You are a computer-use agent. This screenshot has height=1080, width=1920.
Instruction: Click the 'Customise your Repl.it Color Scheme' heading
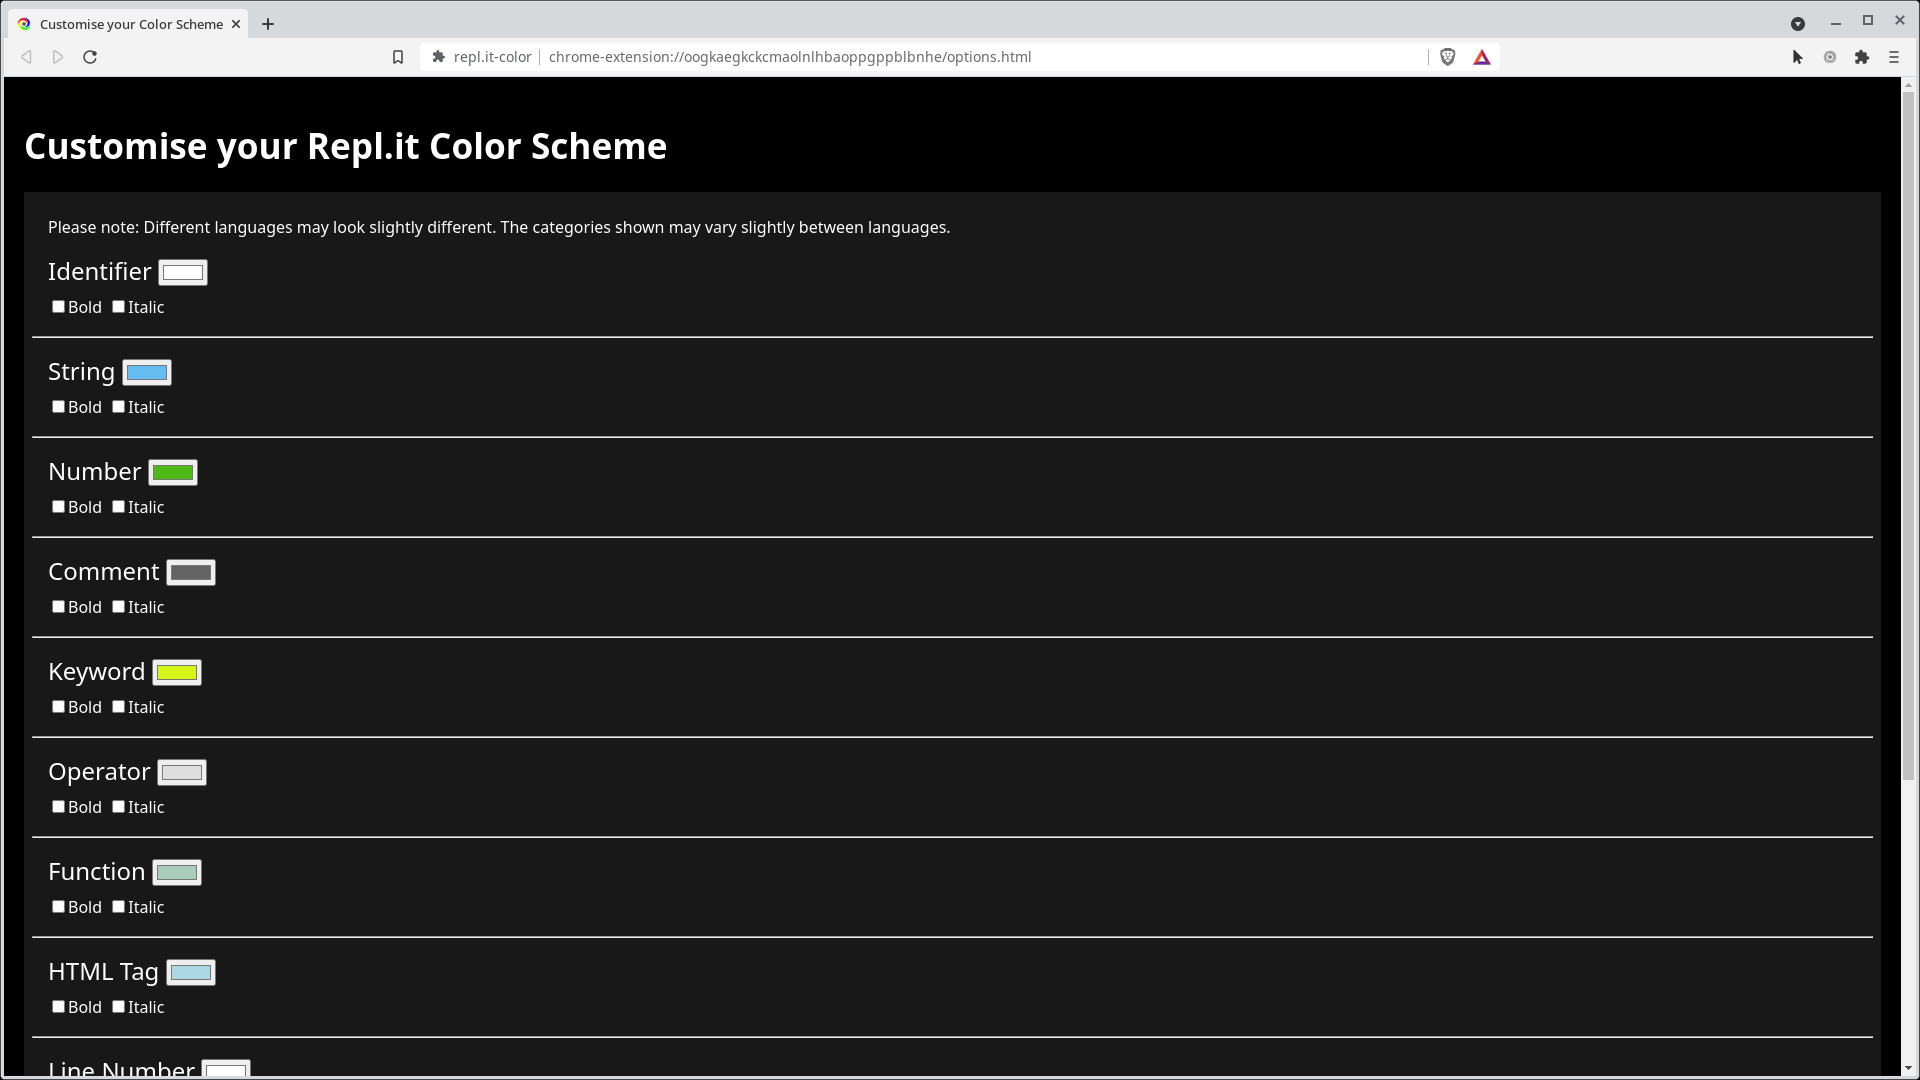[x=345, y=146]
